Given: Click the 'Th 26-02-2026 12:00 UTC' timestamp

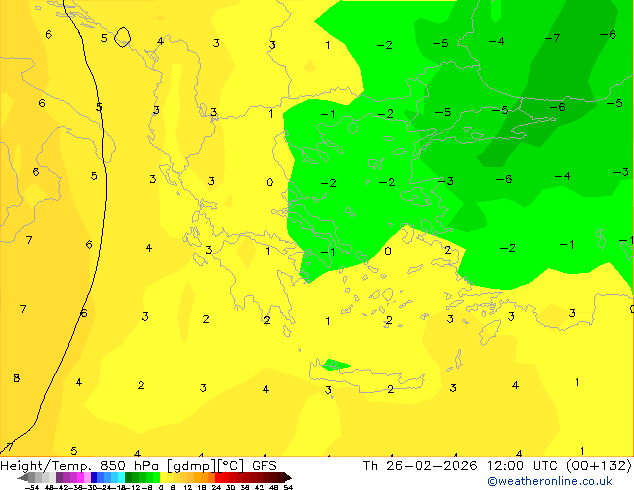Looking at the screenshot, I should (459, 466).
